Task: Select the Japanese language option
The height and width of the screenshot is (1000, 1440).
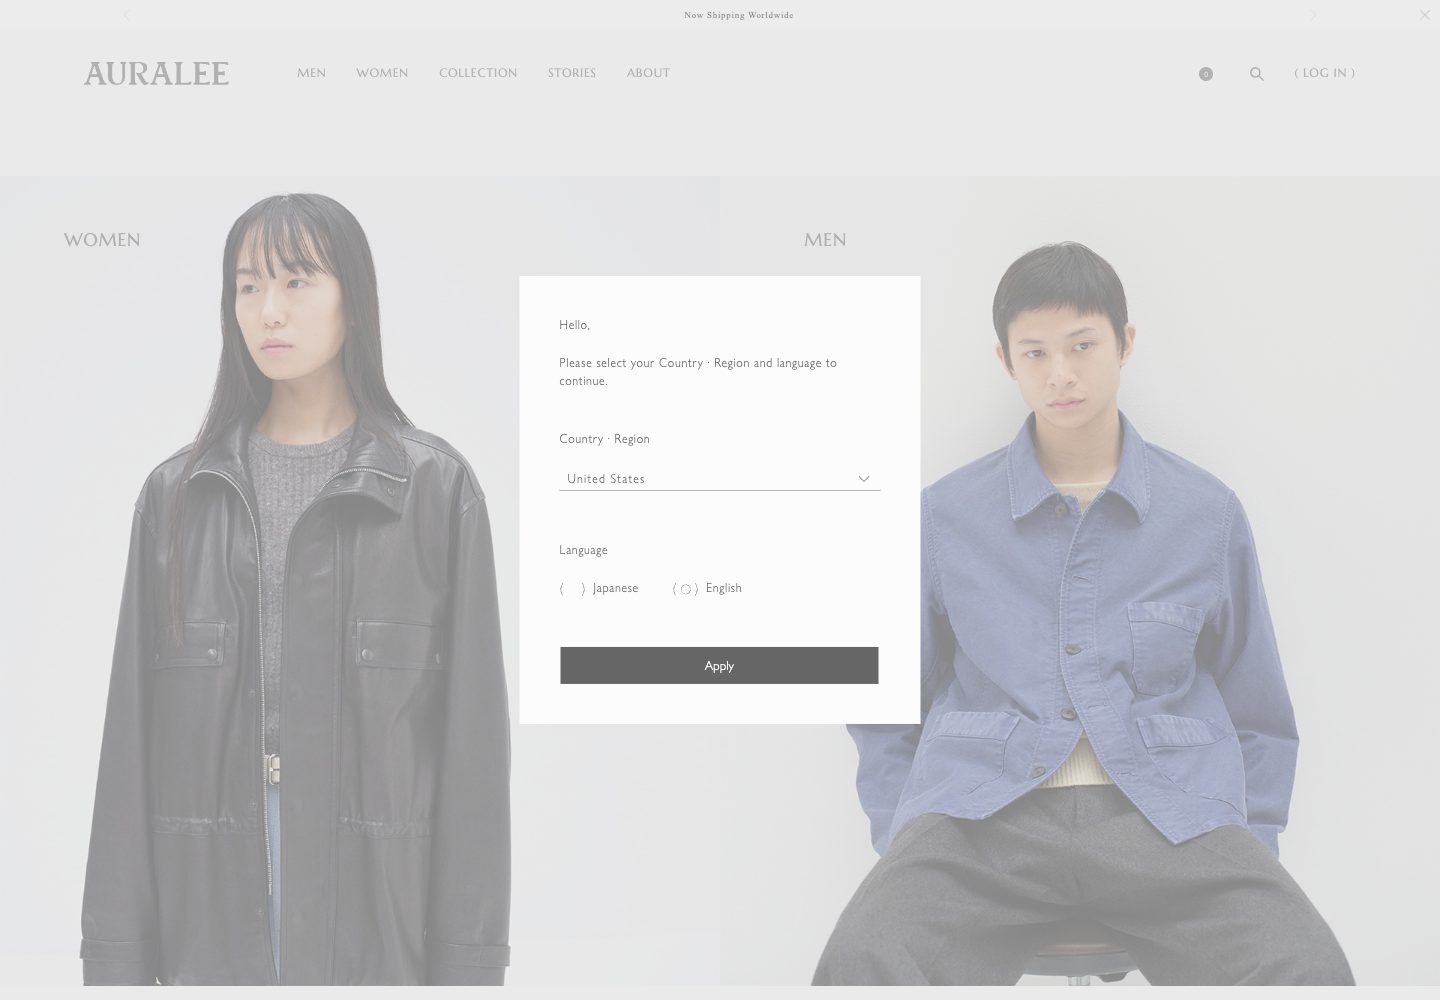Action: 599,588
